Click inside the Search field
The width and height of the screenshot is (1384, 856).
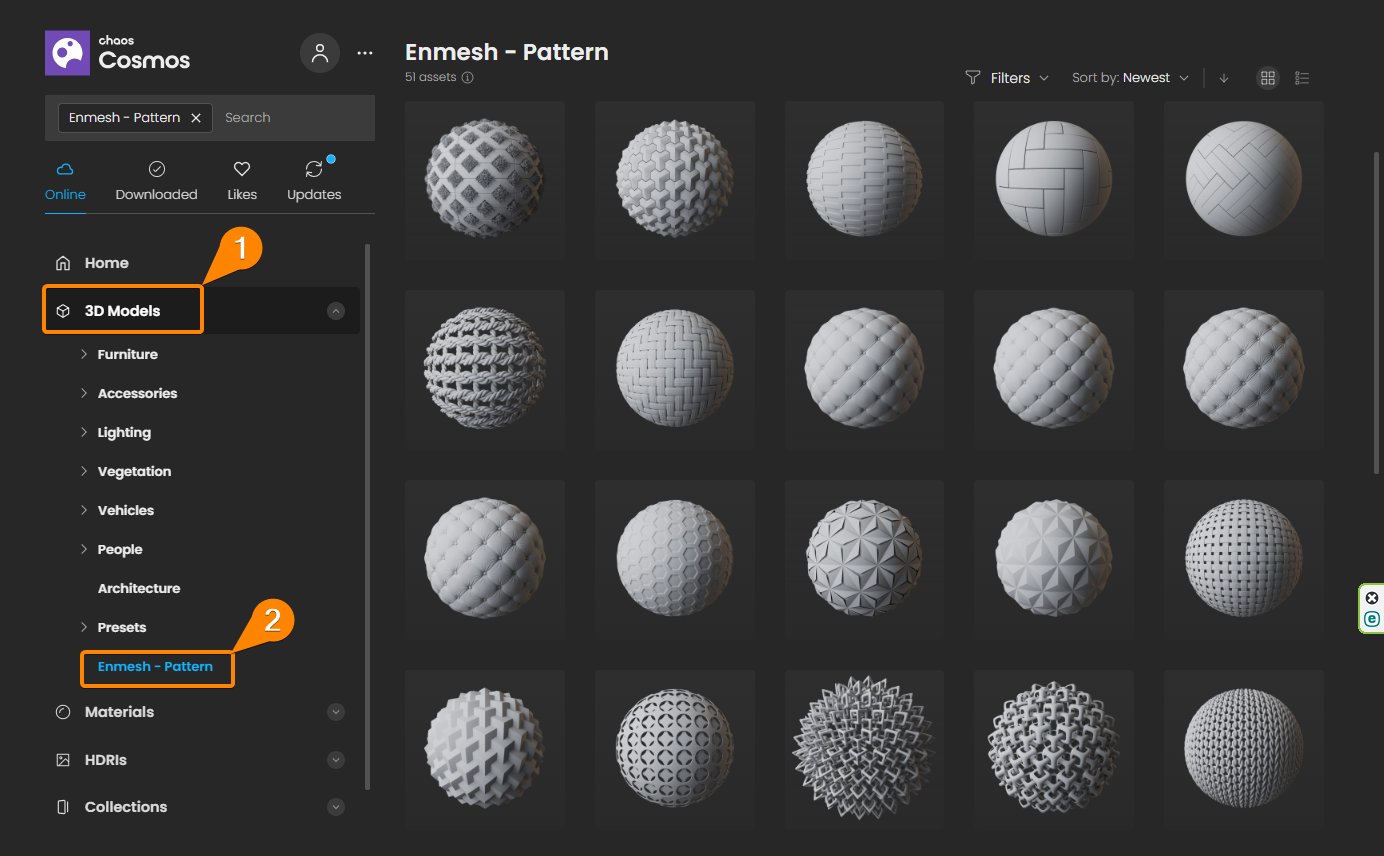point(280,117)
